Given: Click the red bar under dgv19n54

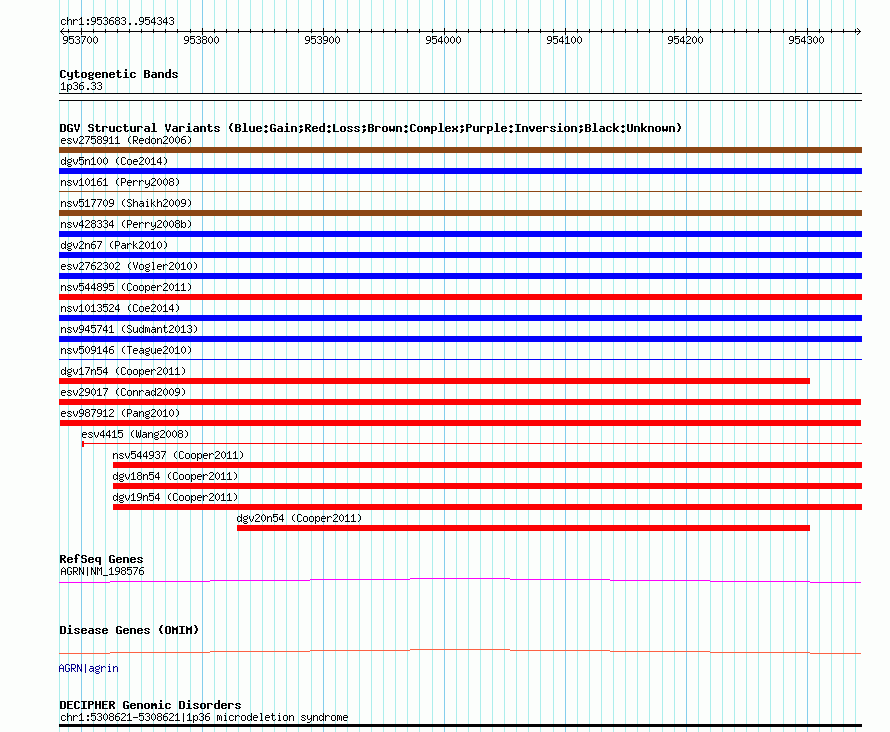Looking at the screenshot, I should click(488, 507).
